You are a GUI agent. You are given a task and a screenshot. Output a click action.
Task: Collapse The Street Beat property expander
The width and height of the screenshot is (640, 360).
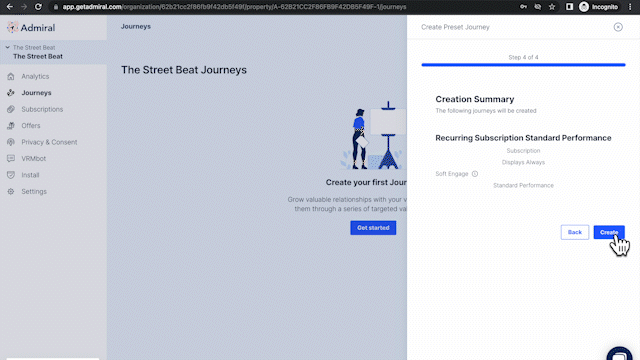point(7,47)
